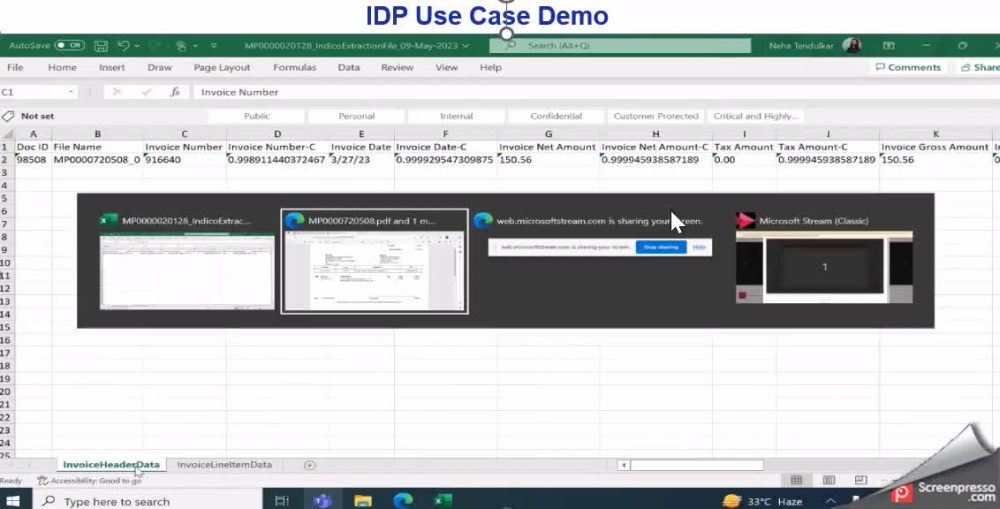Switch to the Home ribbon tab
The width and height of the screenshot is (1000, 509).
click(x=62, y=67)
